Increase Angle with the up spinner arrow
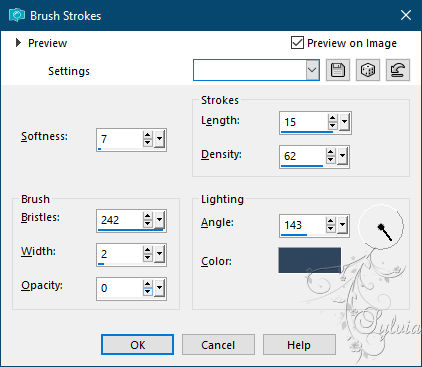The height and width of the screenshot is (367, 422). [x=330, y=221]
